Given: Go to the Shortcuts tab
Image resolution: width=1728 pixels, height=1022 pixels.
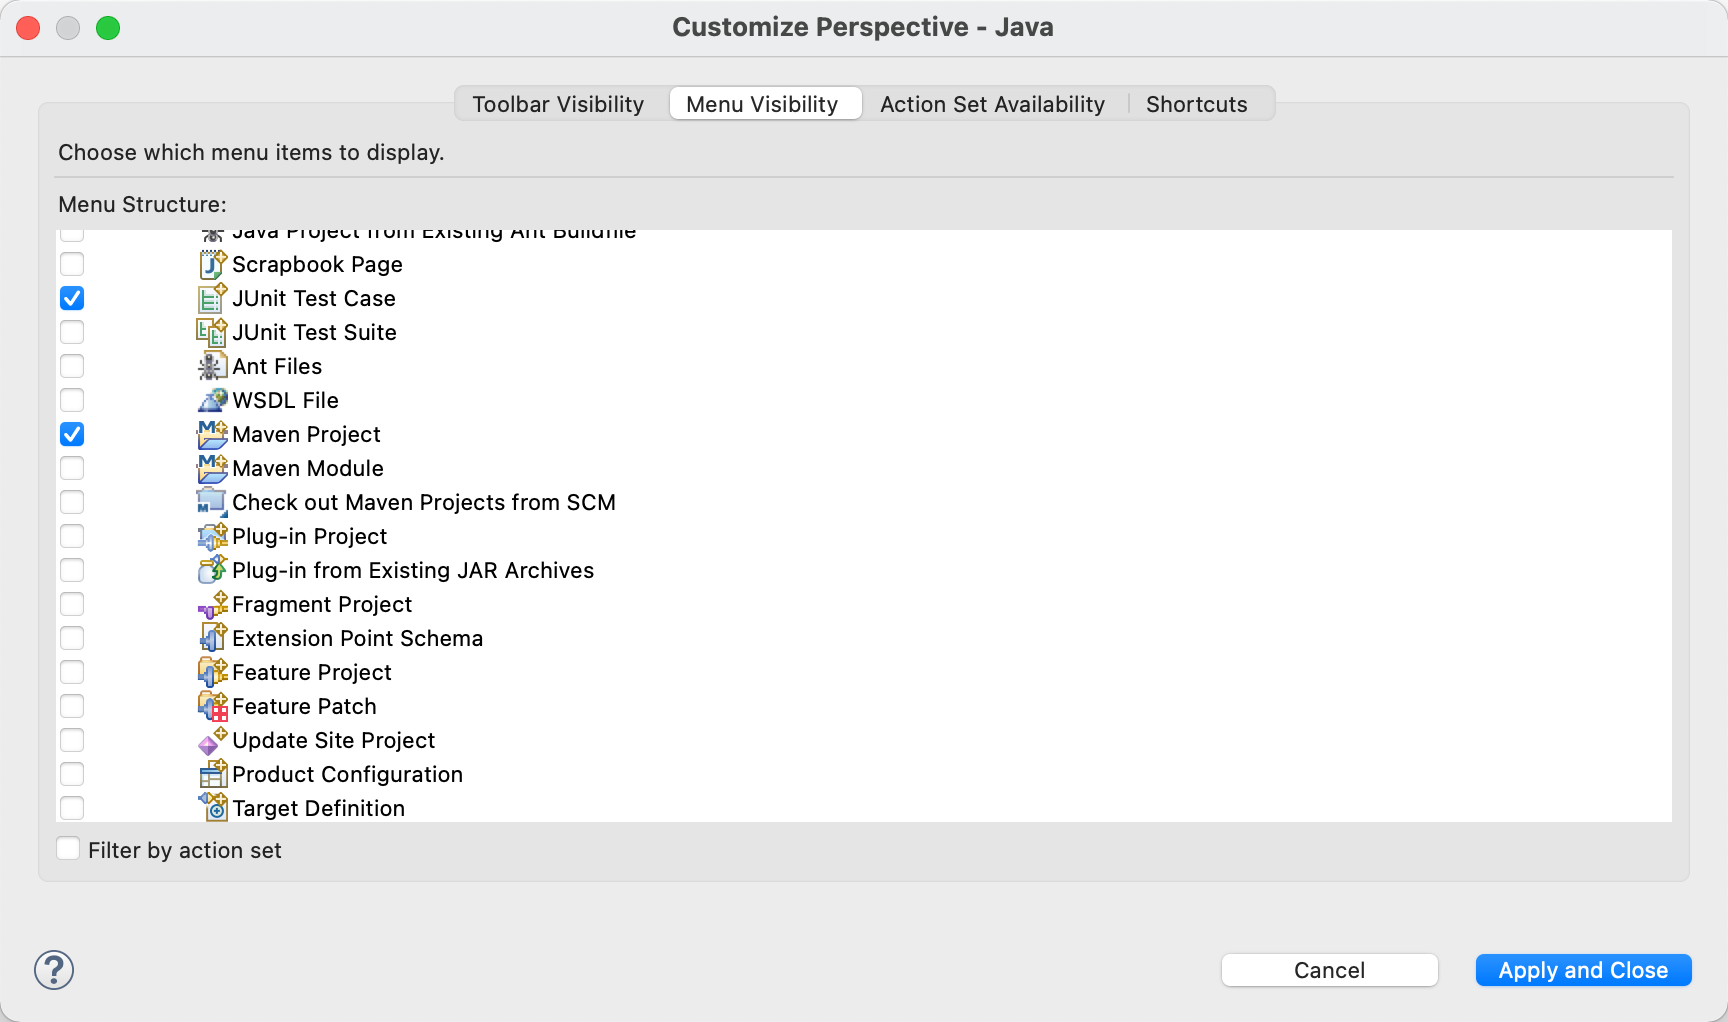Looking at the screenshot, I should click(x=1197, y=104).
